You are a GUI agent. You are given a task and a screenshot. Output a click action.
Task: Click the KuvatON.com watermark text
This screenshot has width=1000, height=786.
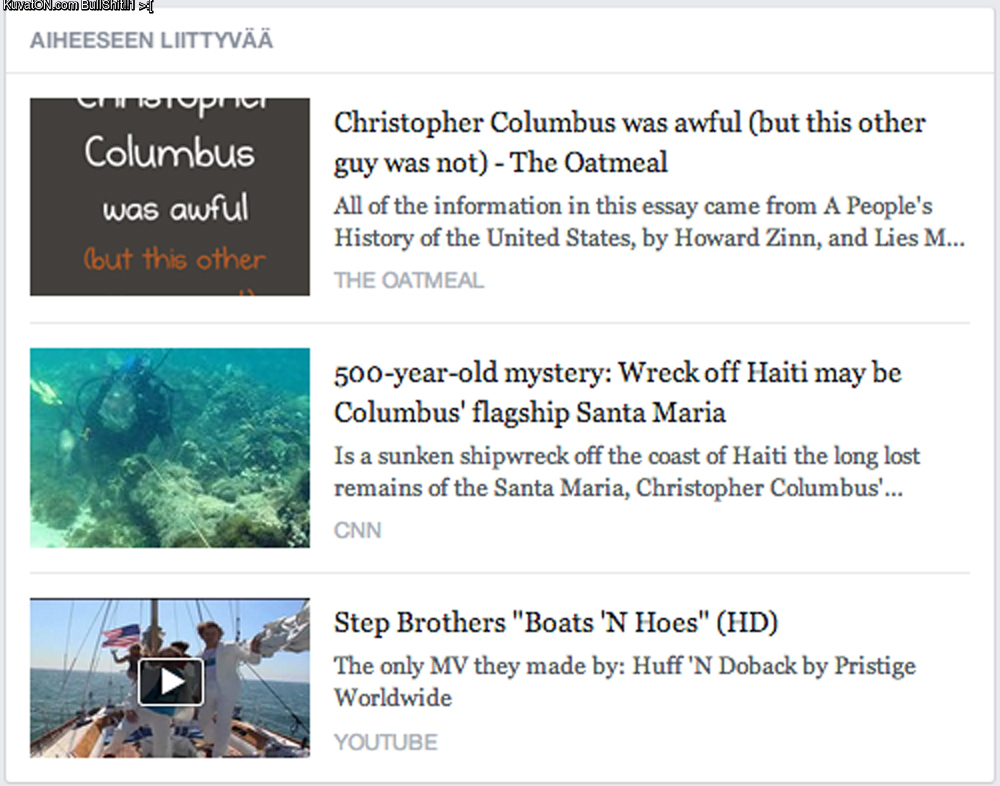pos(77,6)
